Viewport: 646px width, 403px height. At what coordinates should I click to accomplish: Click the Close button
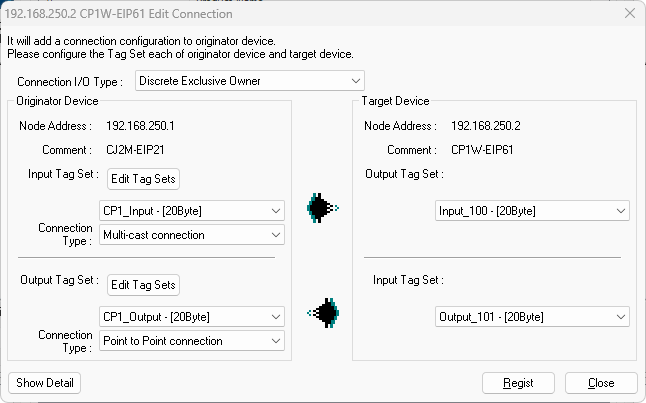click(601, 383)
